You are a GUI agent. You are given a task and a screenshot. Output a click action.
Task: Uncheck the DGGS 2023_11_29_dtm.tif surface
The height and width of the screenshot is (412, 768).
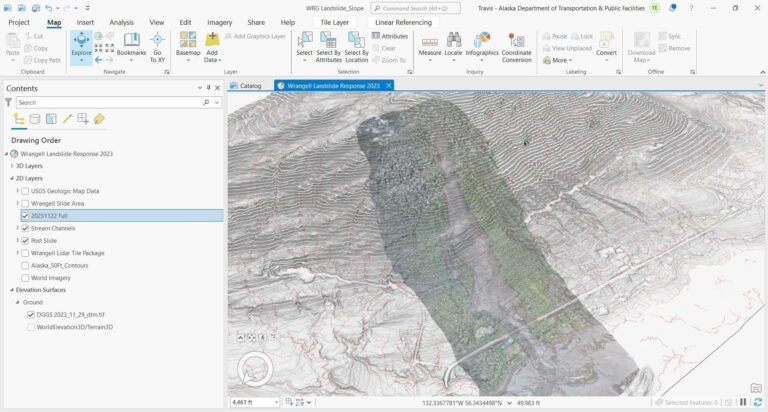pyautogui.click(x=31, y=315)
